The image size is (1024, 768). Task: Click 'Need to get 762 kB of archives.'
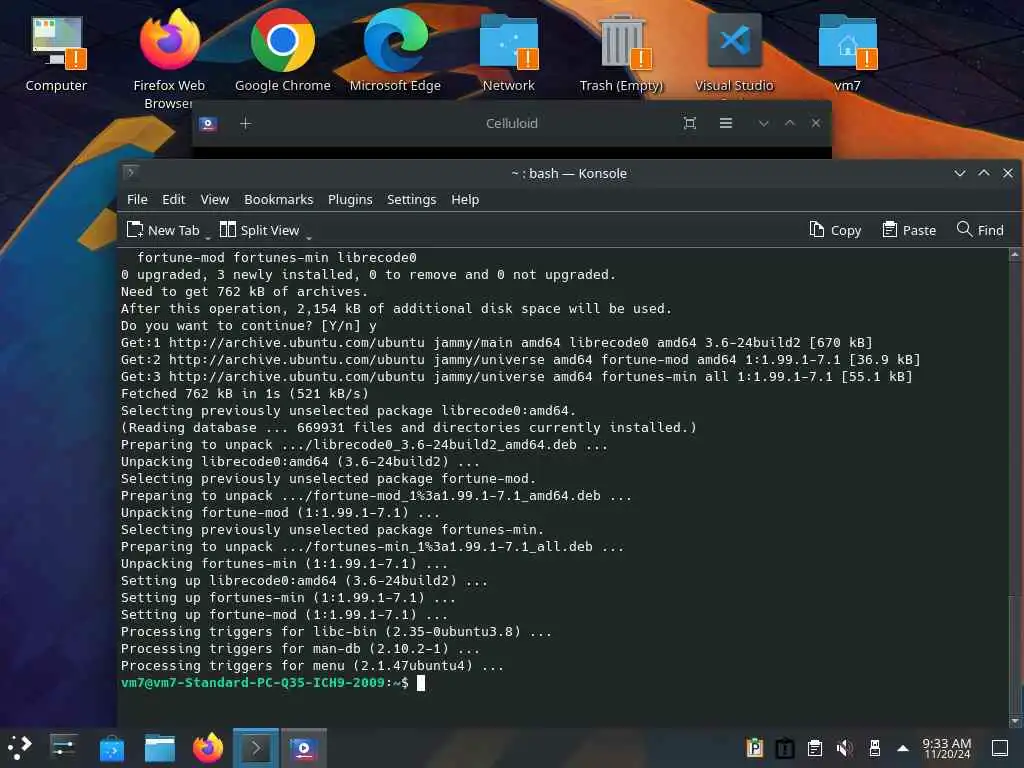[244, 292]
